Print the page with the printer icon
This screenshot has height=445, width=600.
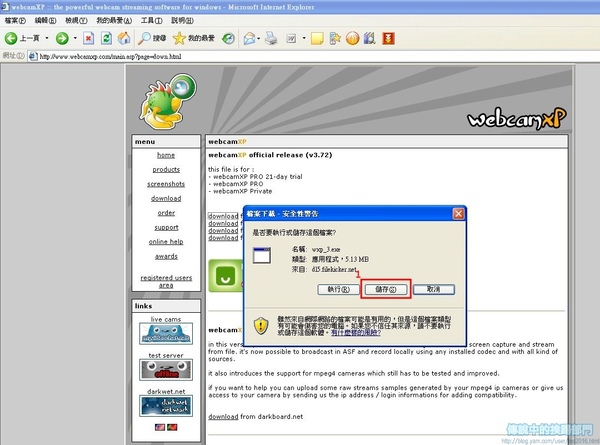(x=271, y=38)
